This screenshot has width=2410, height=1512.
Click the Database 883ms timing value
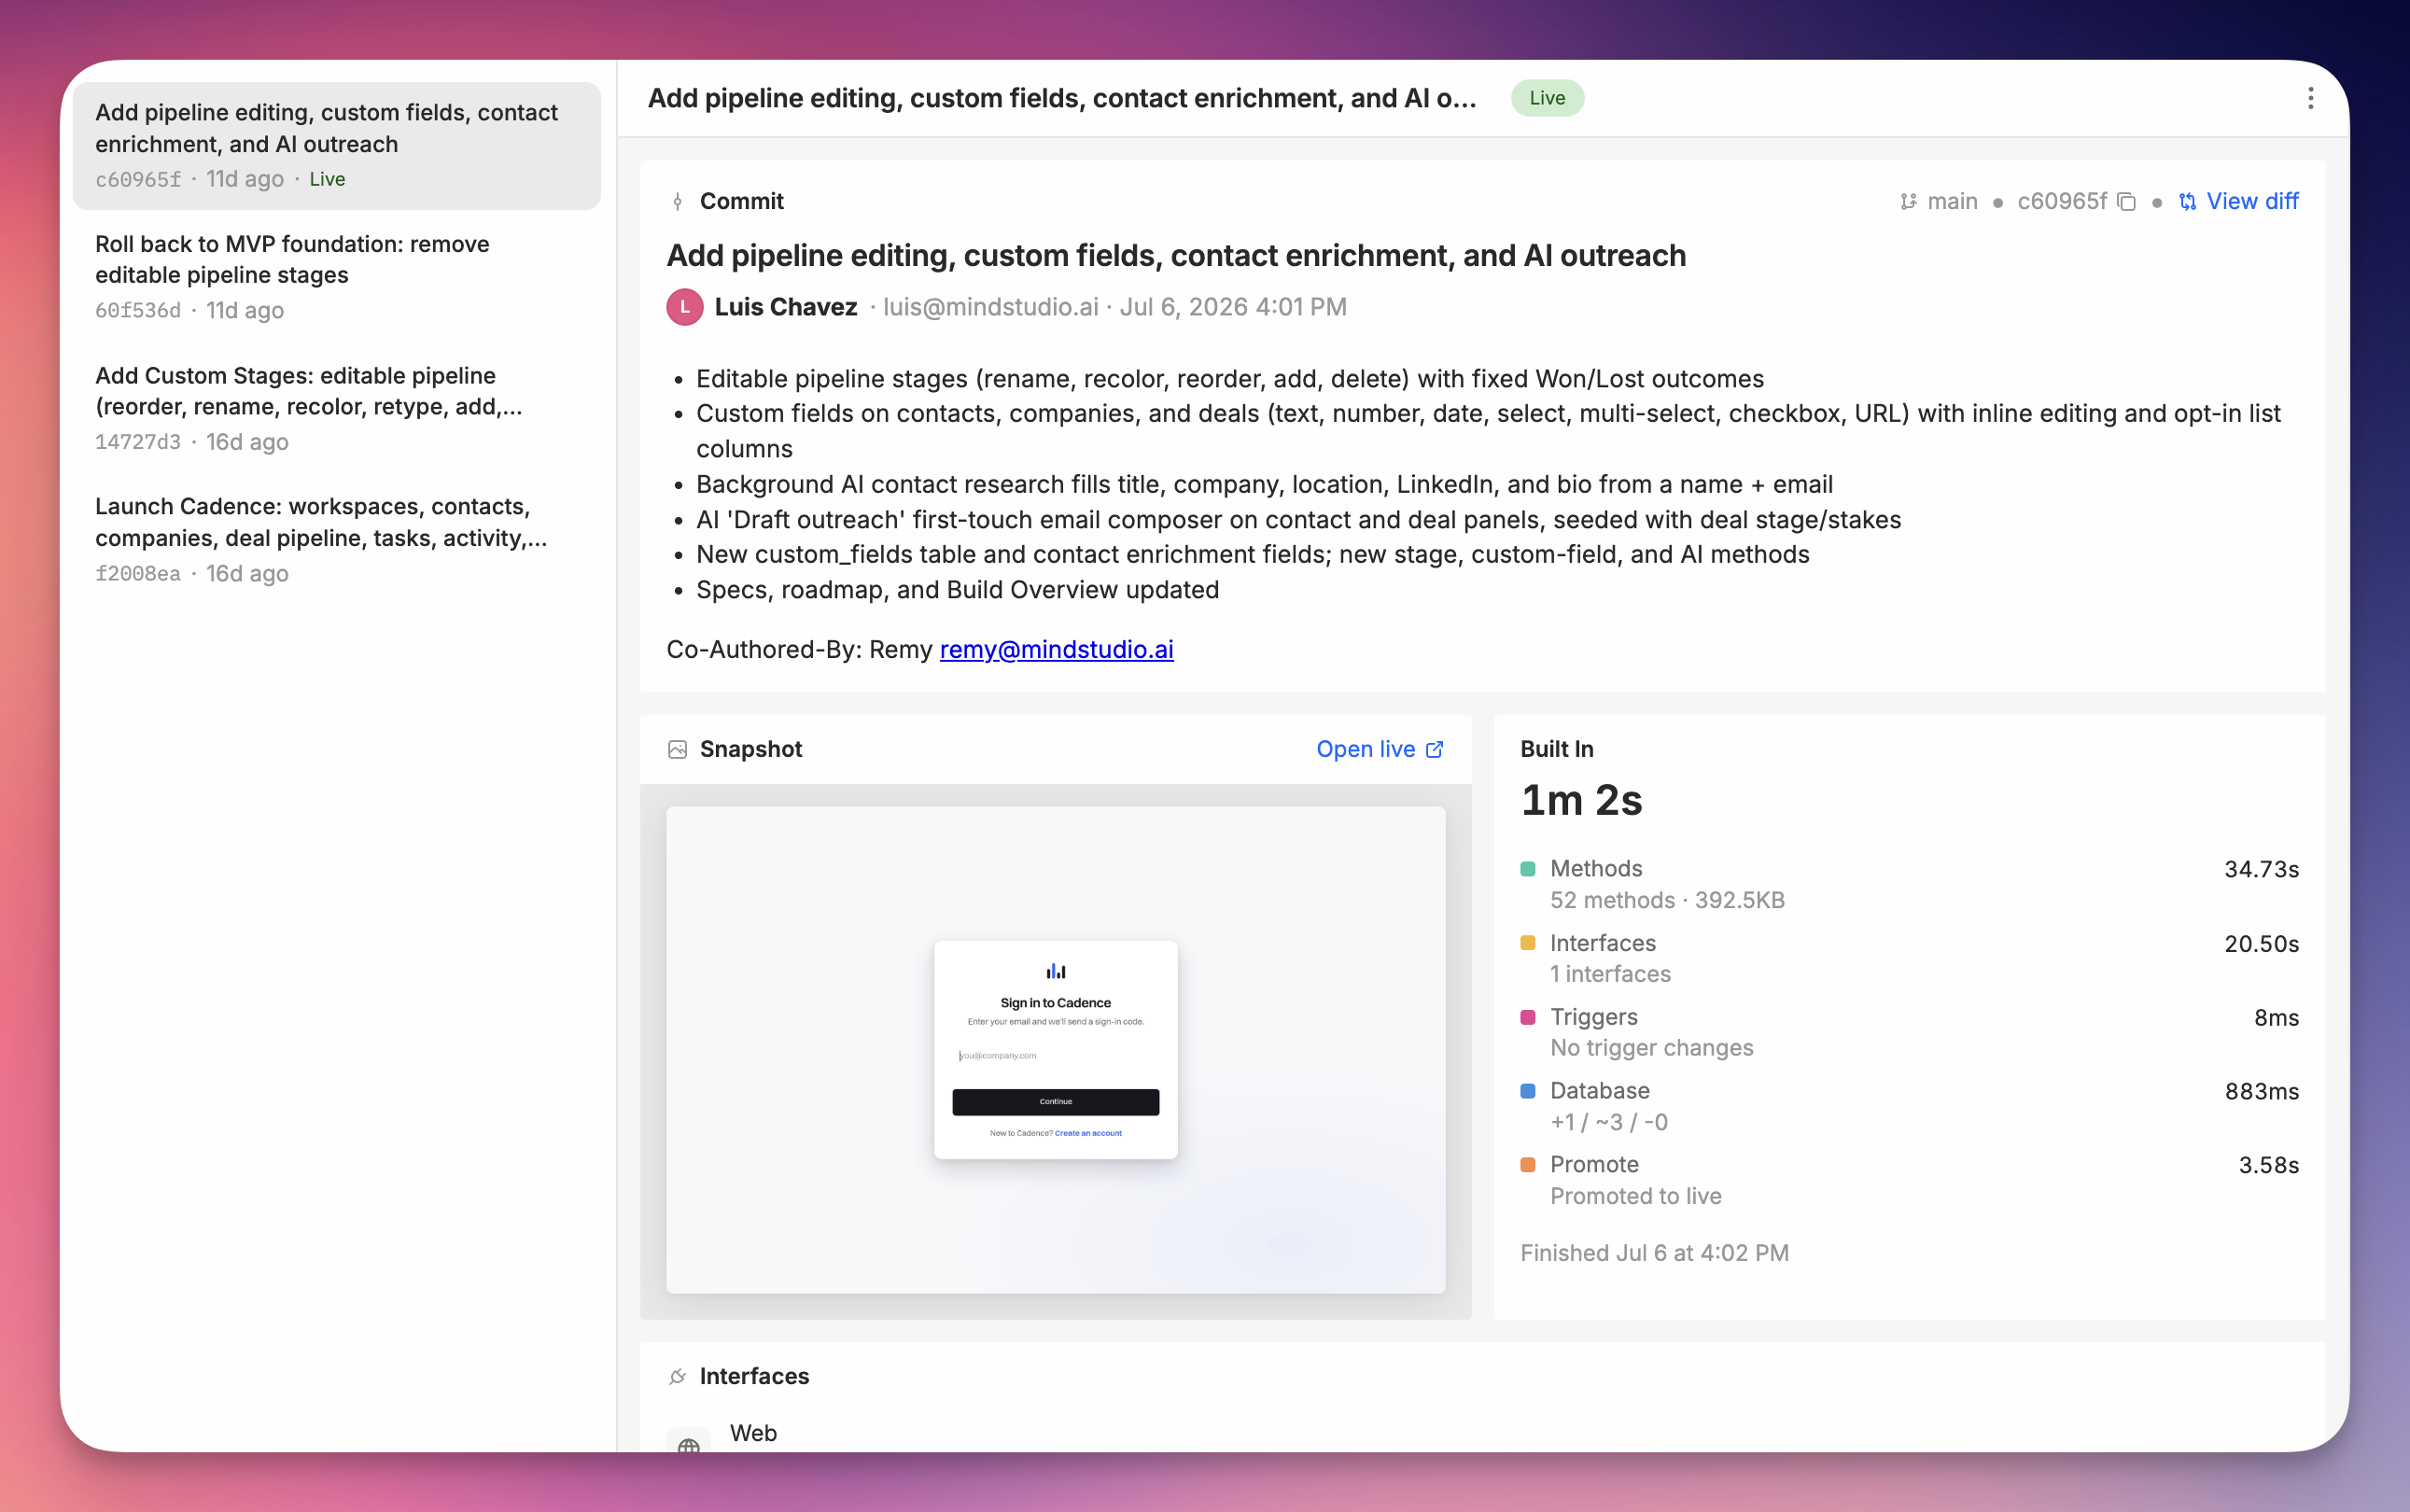tap(2261, 1091)
